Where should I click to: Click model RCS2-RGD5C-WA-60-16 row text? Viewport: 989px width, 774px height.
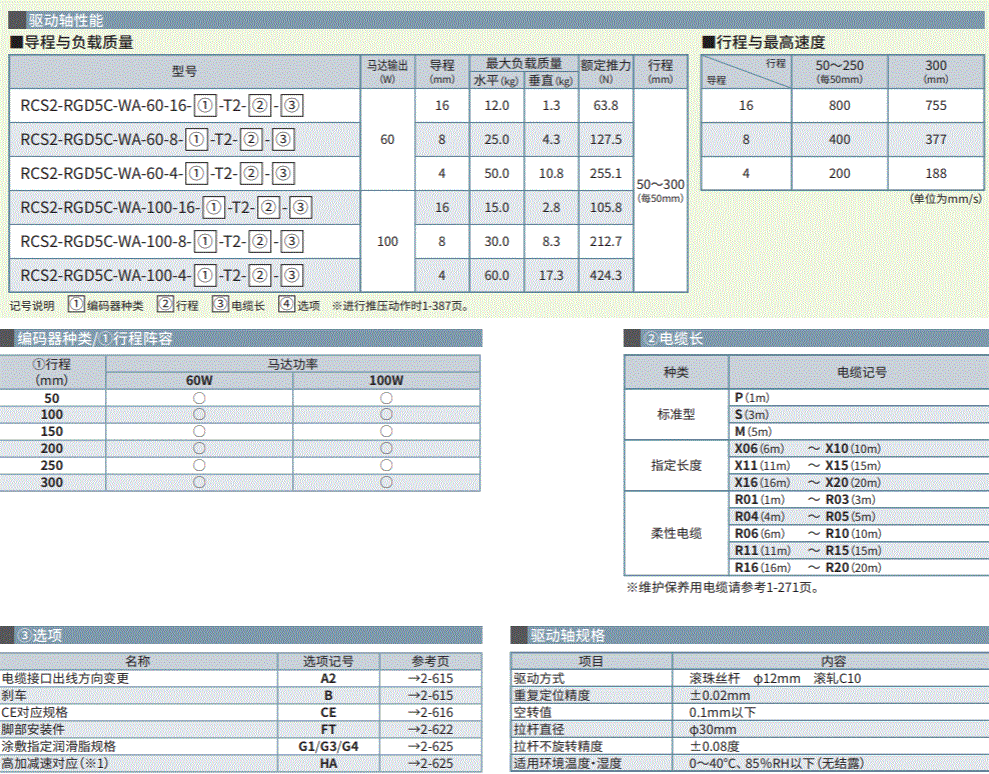pyautogui.click(x=161, y=105)
